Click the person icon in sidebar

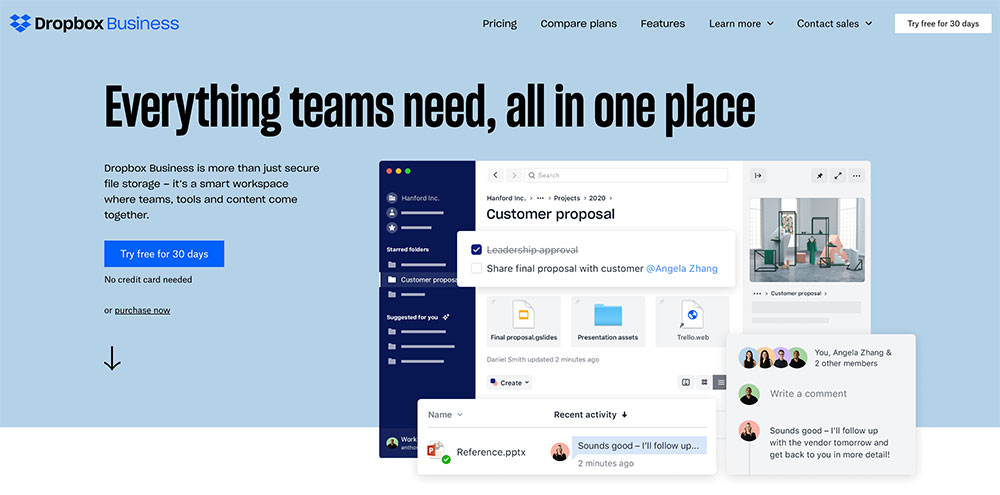(x=392, y=212)
